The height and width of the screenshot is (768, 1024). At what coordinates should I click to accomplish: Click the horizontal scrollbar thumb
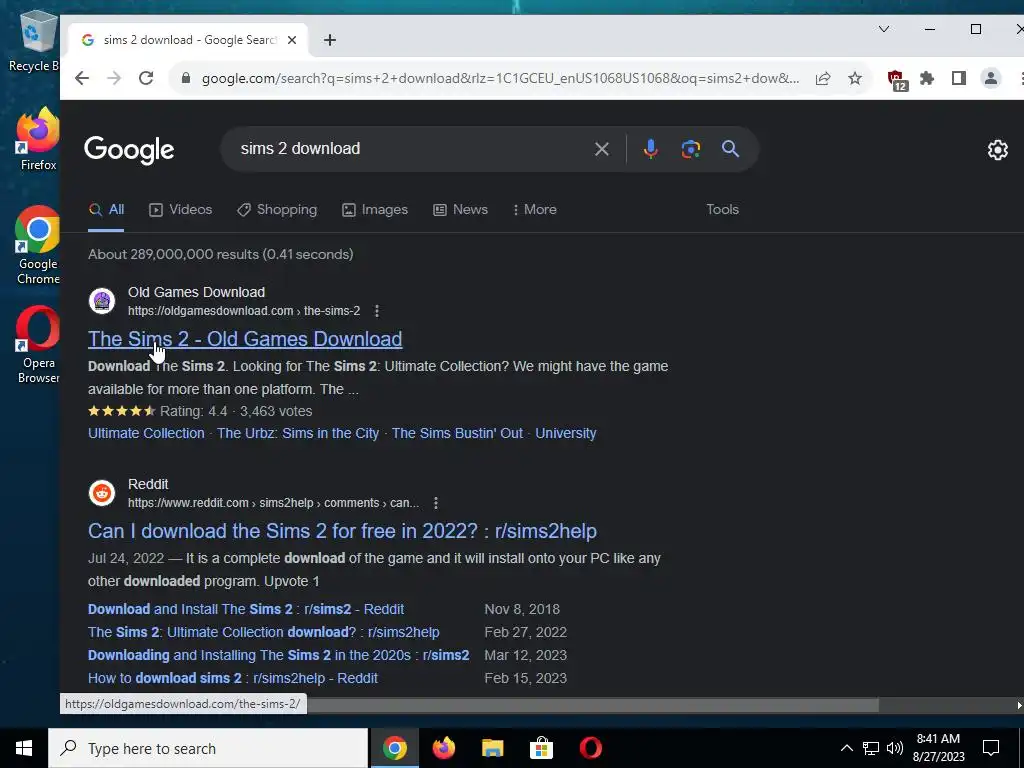pos(593,705)
